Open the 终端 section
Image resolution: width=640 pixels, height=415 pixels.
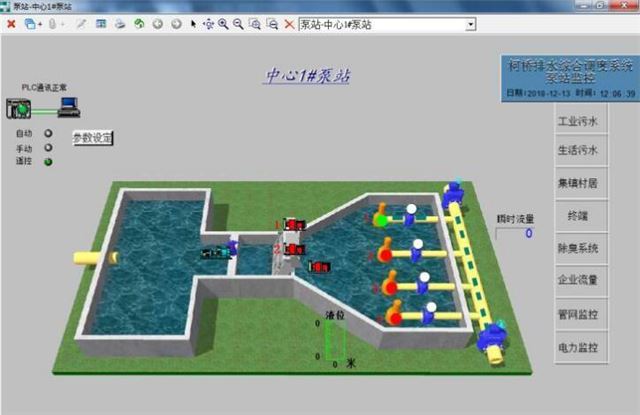coord(581,216)
